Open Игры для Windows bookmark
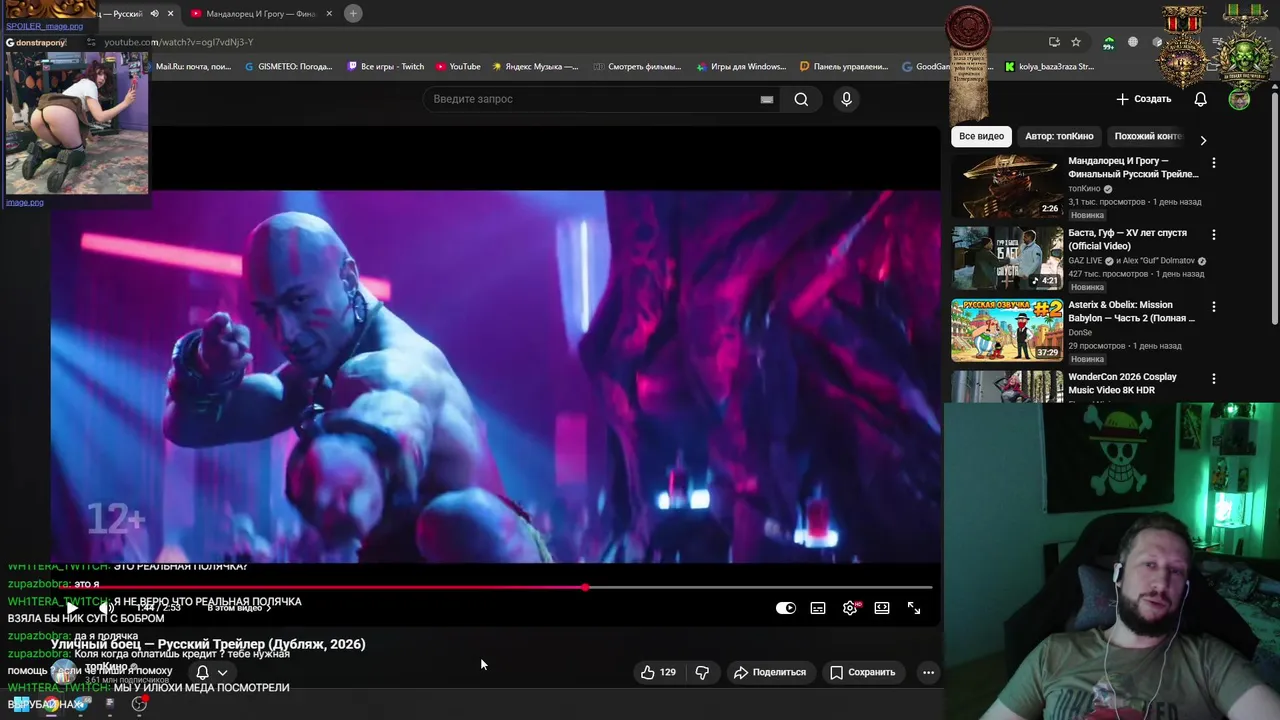Image resolution: width=1280 pixels, height=720 pixels. click(x=740, y=67)
